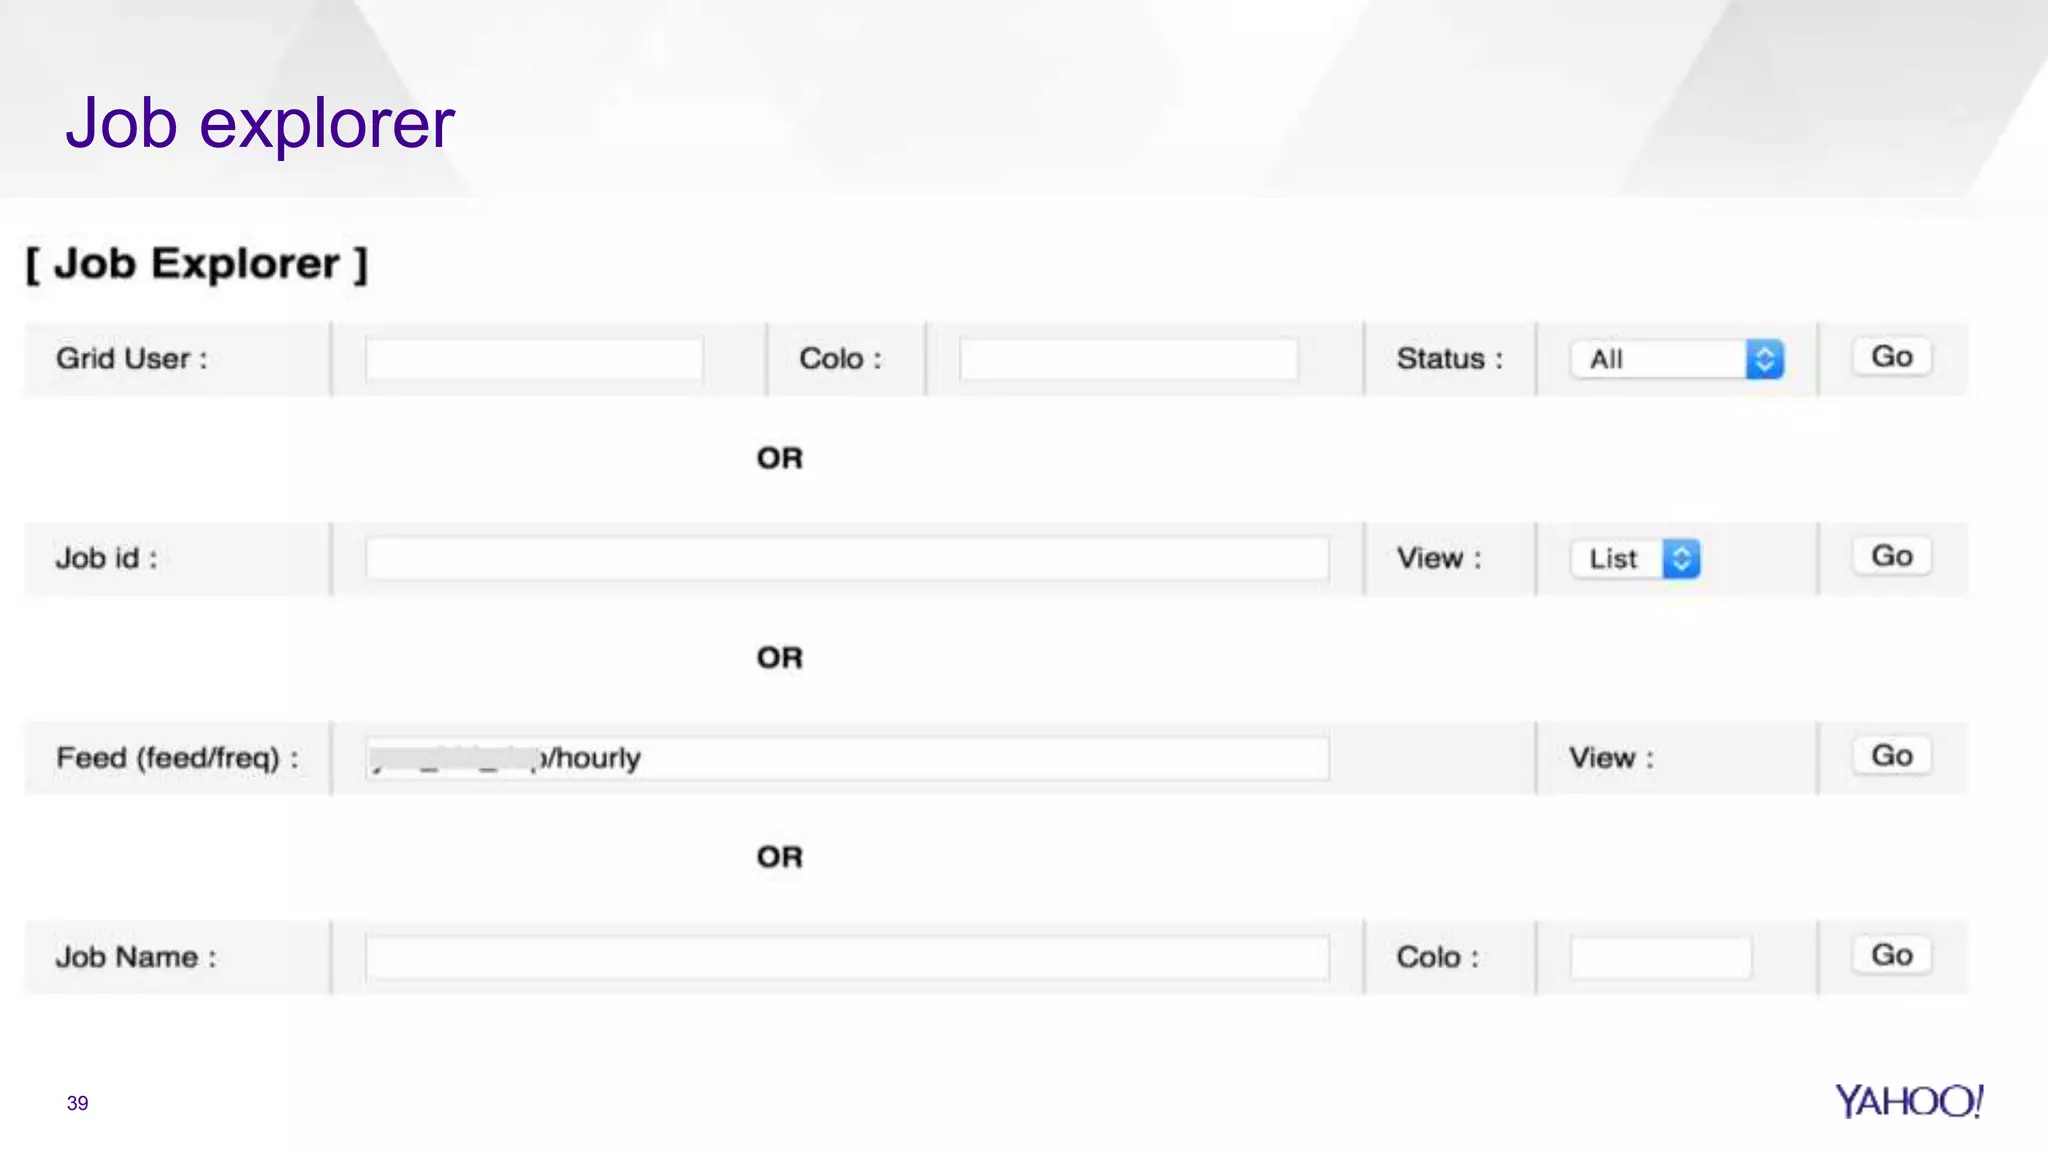This screenshot has width=2048, height=1152.
Task: Click slide page number 39
Action: (x=77, y=1103)
